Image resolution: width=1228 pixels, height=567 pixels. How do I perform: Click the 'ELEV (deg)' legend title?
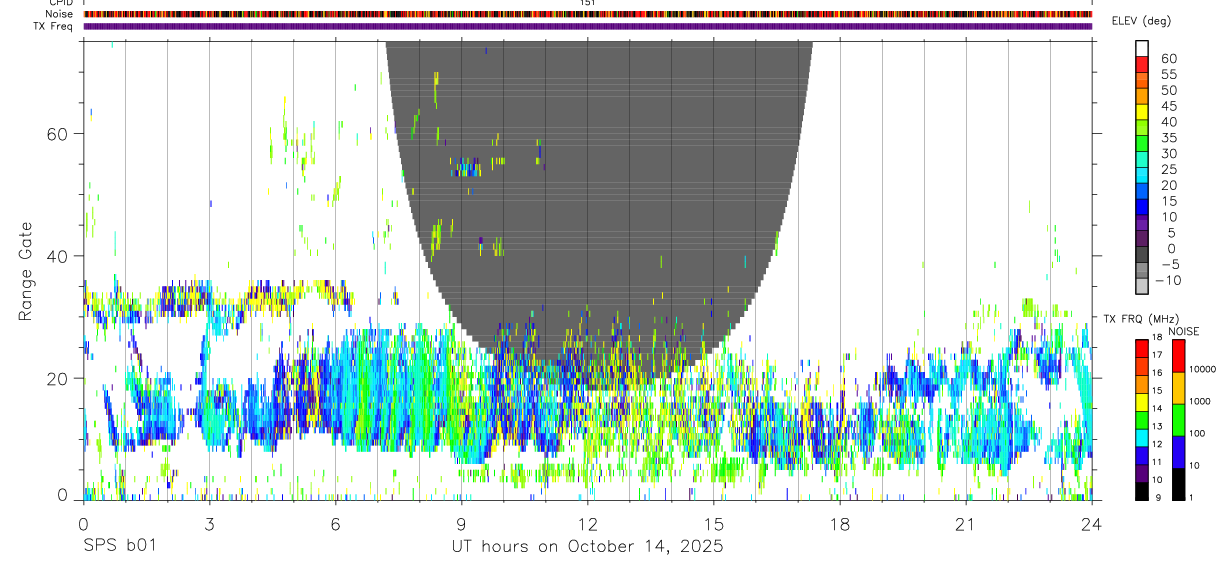tap(1141, 21)
